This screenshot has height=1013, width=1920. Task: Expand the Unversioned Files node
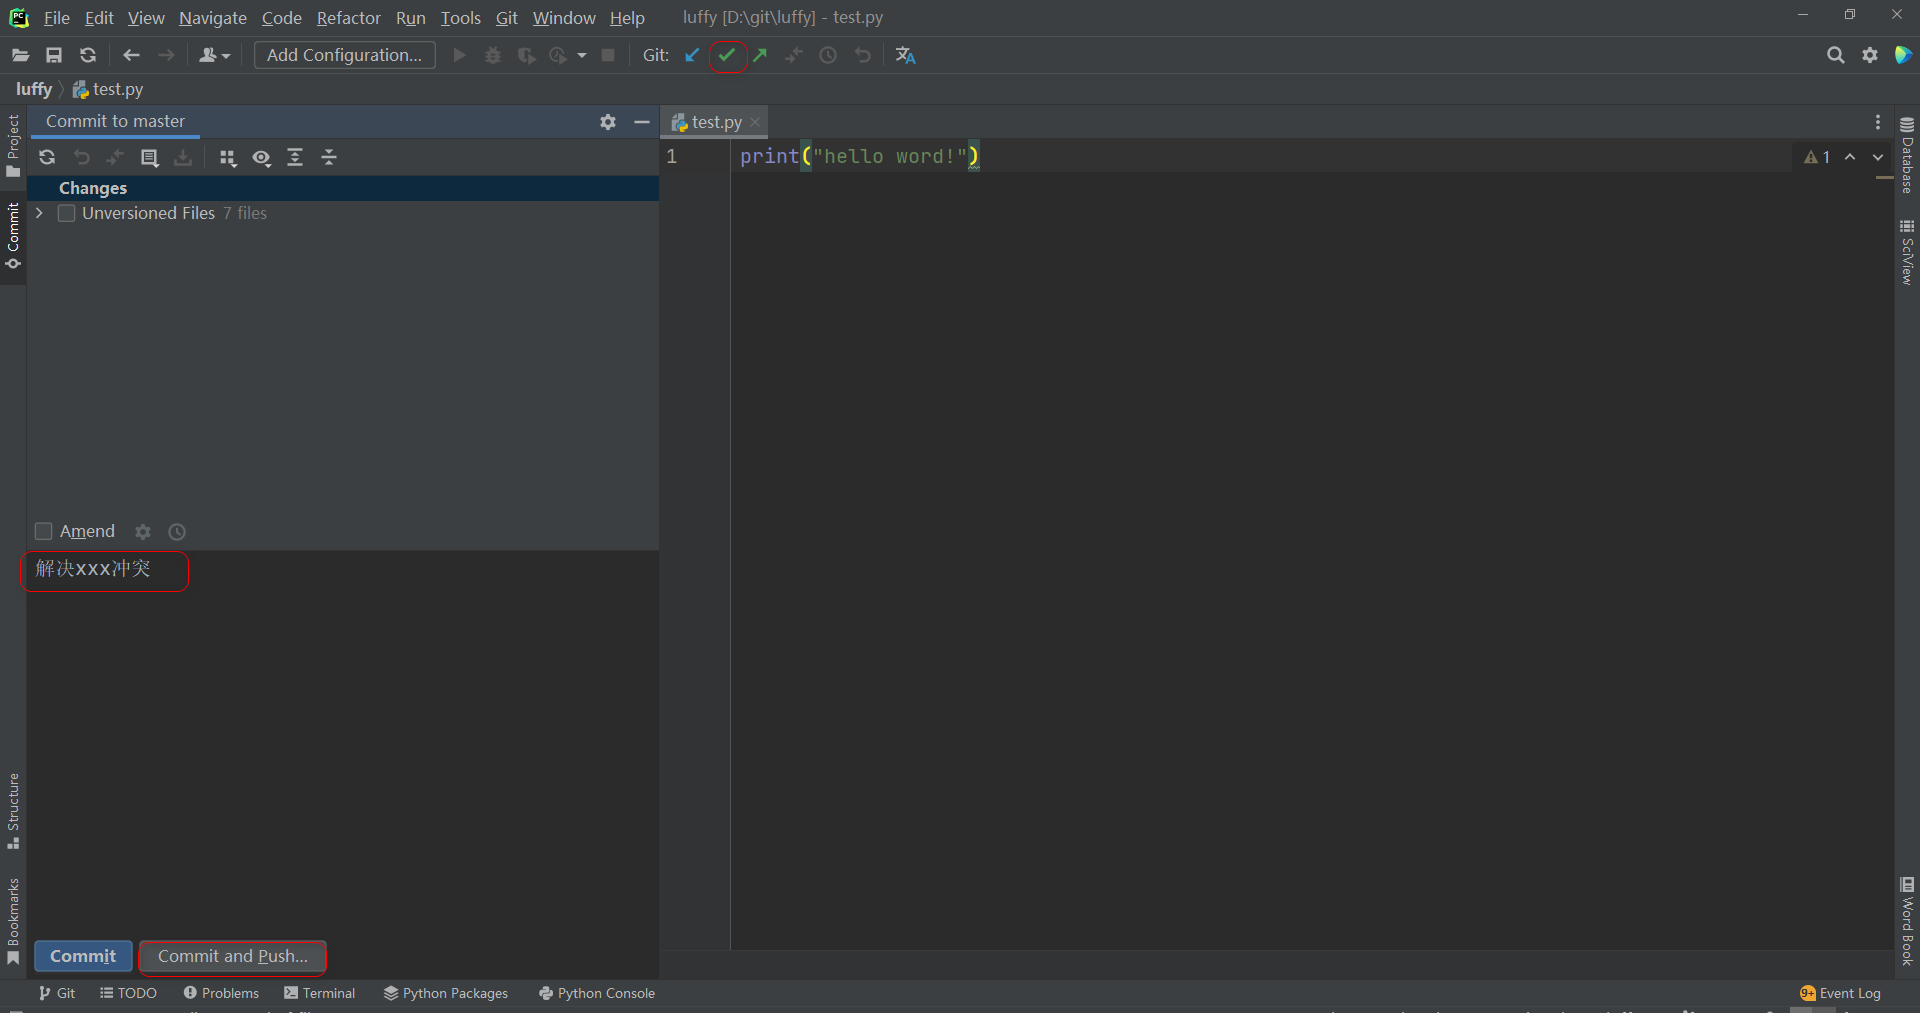(x=39, y=213)
